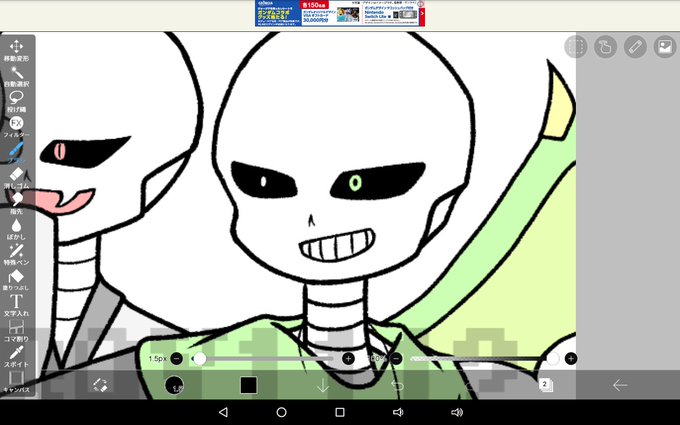The height and width of the screenshot is (425, 680).
Task: Open the ad info circle icon
Action: point(421,3)
